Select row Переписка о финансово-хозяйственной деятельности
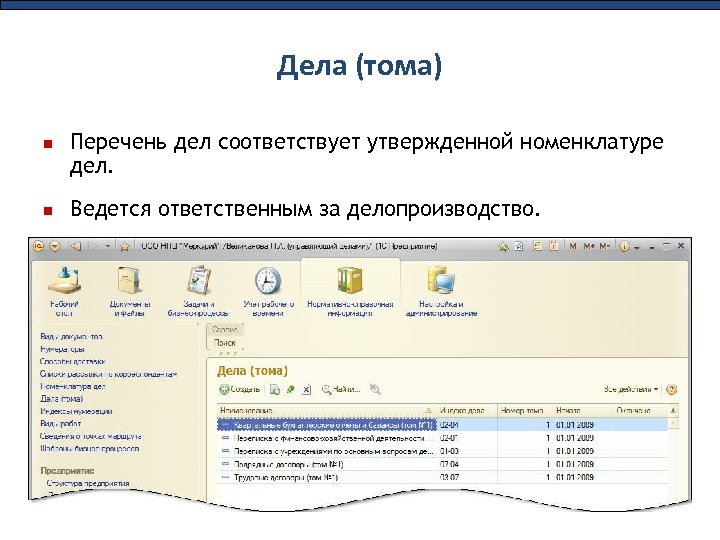Image resolution: width=720 pixels, height=540 pixels. tap(443, 438)
